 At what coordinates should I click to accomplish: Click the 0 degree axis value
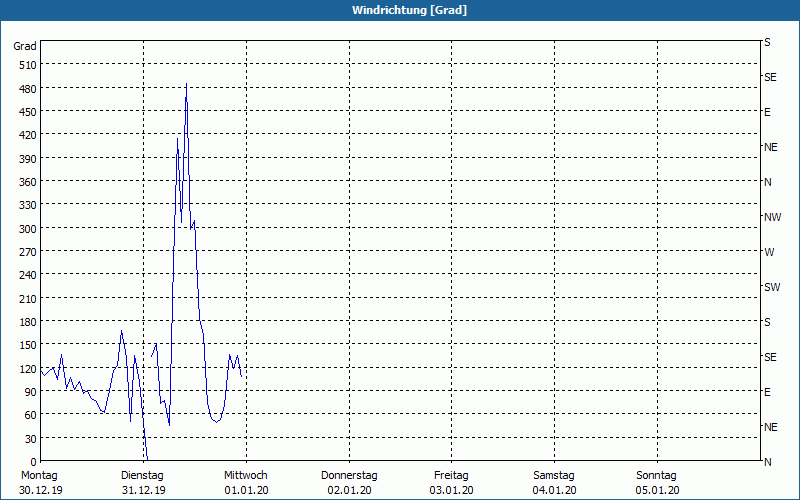click(x=34, y=462)
